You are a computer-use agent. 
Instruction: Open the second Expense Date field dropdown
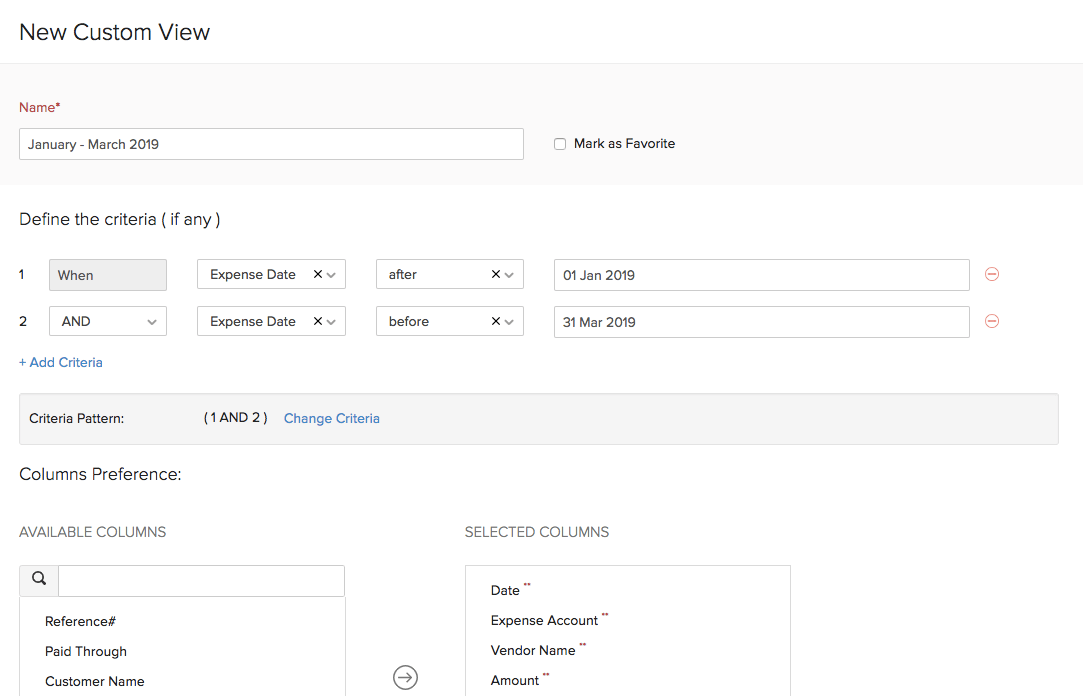tap(333, 320)
